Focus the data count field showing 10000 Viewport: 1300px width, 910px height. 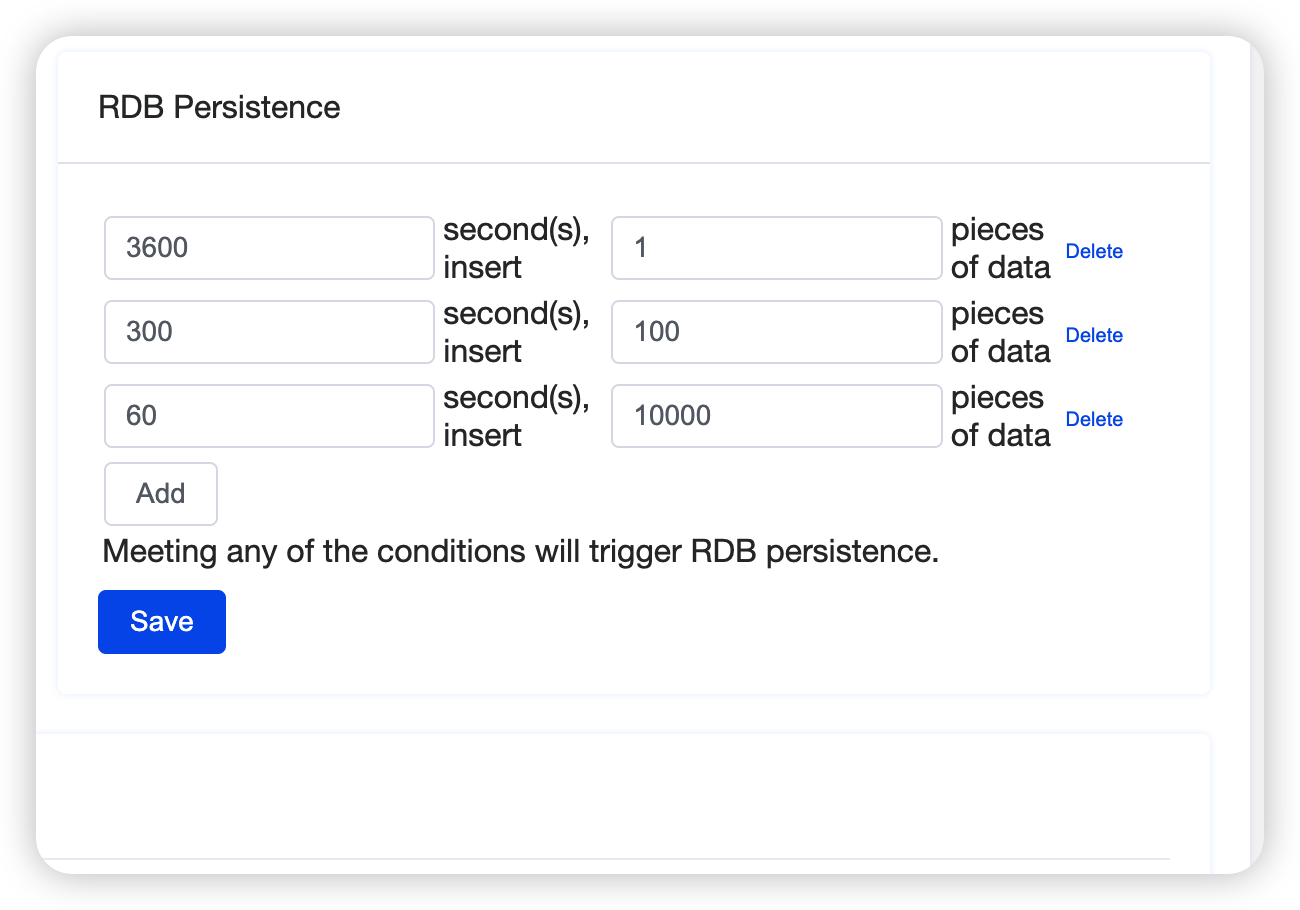tap(776, 416)
